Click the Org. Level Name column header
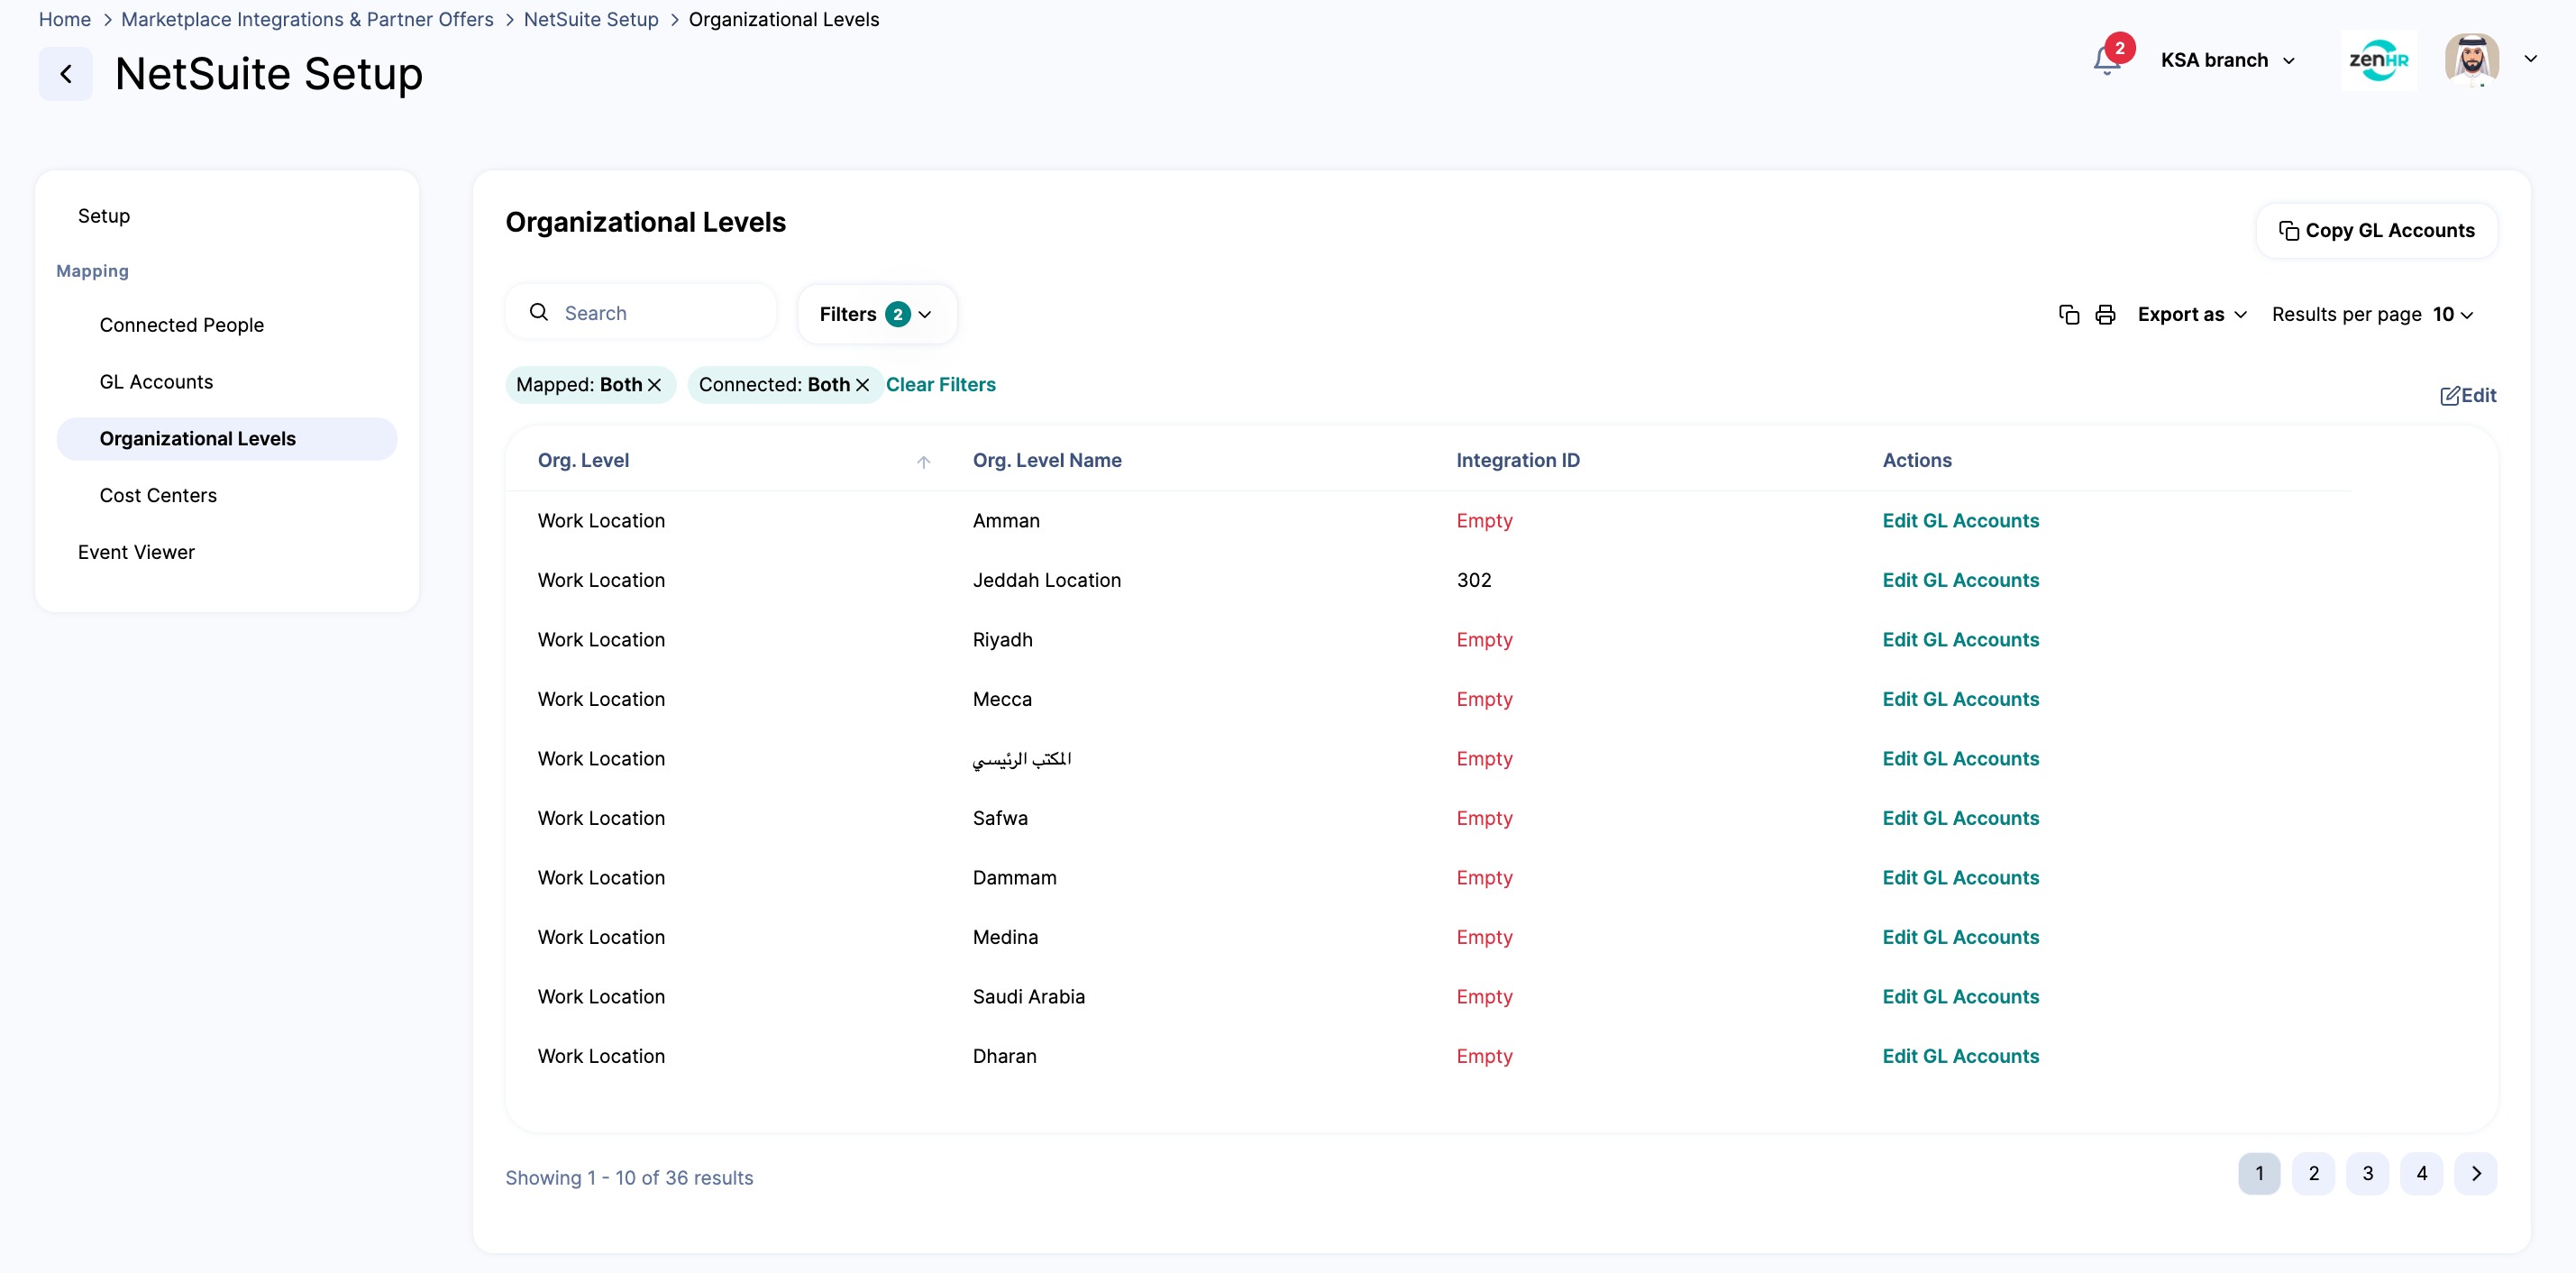The width and height of the screenshot is (2576, 1273). point(1046,460)
